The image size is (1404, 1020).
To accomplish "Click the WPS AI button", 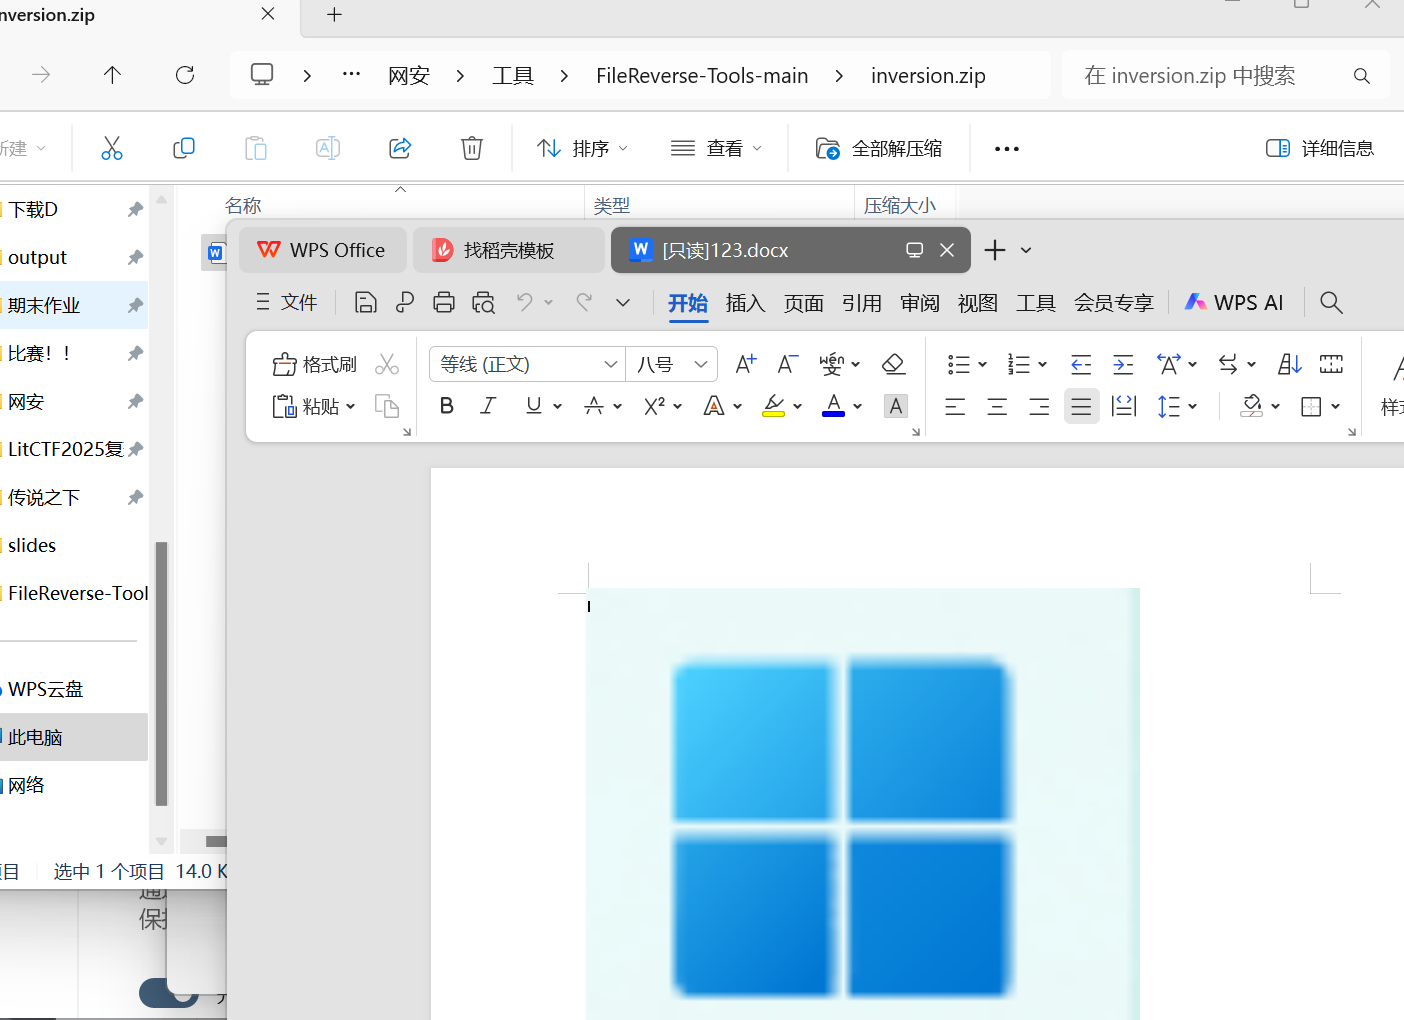I will [1234, 303].
